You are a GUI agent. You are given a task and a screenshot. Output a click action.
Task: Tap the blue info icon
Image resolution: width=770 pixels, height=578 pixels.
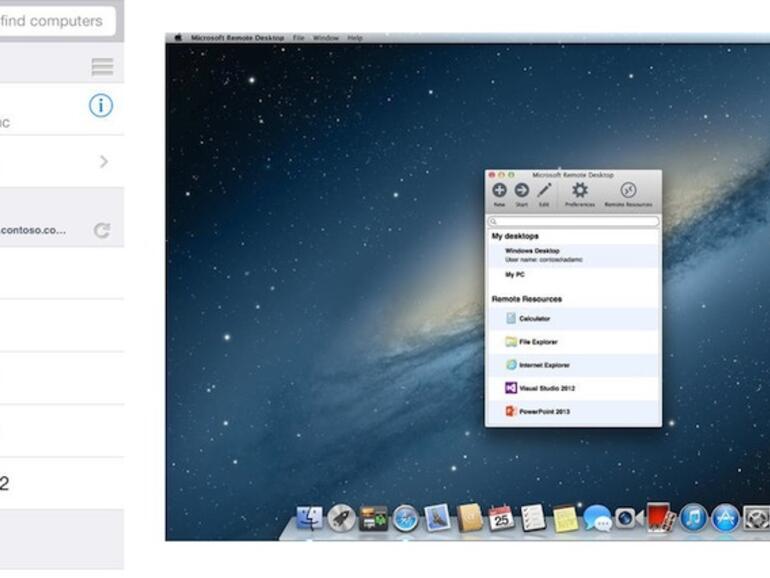click(x=101, y=106)
